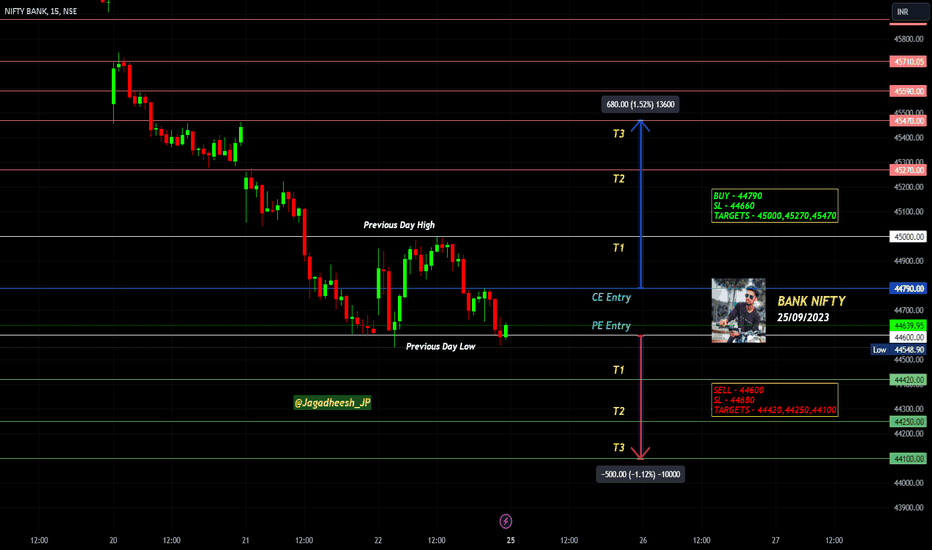Image resolution: width=932 pixels, height=550 pixels.
Task: Select the SELL - 44600 trade note box
Action: 774,400
